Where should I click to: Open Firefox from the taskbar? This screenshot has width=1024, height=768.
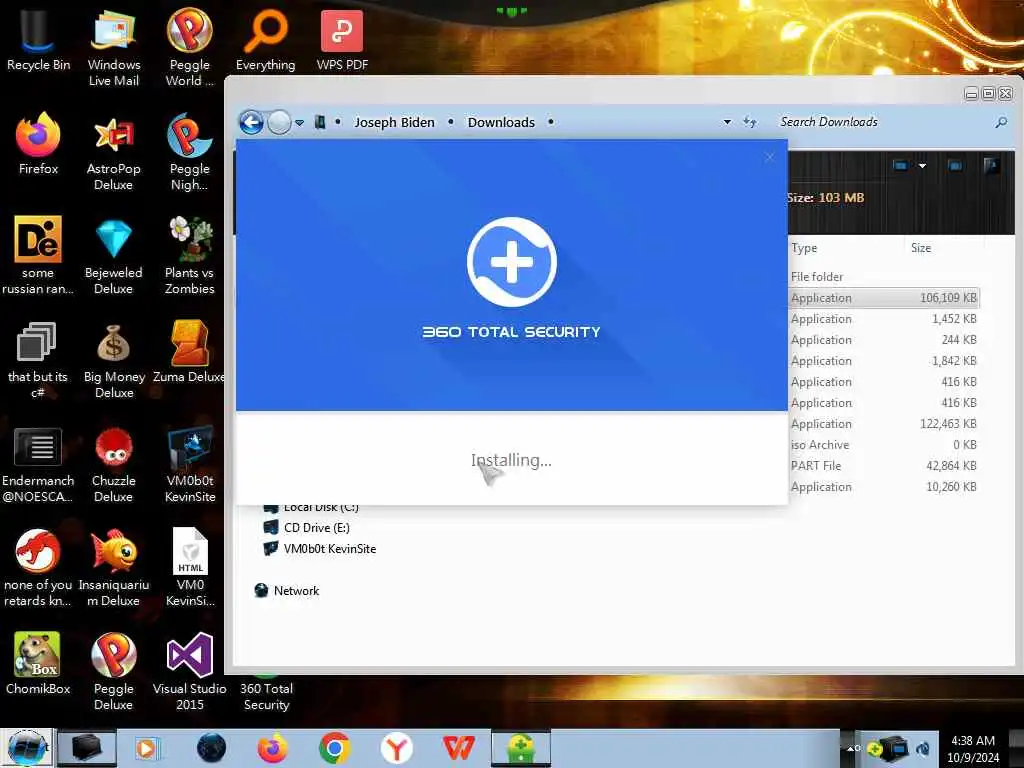pos(272,748)
